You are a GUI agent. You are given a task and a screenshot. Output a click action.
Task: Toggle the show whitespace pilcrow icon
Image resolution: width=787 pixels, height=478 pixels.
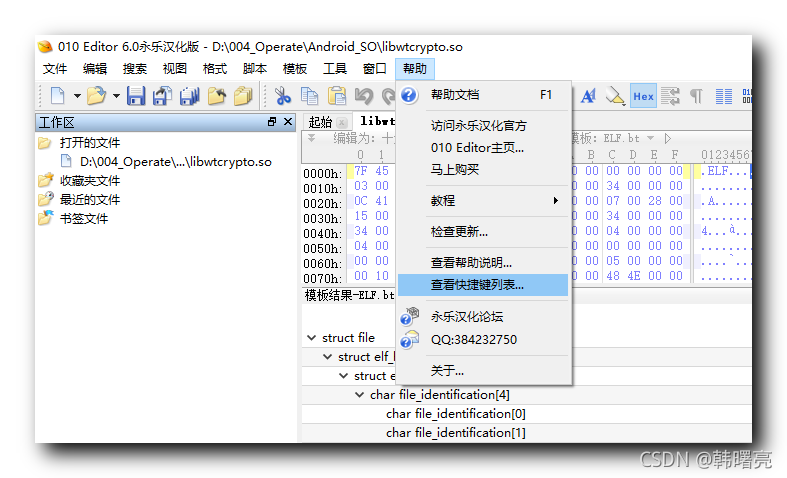point(696,95)
